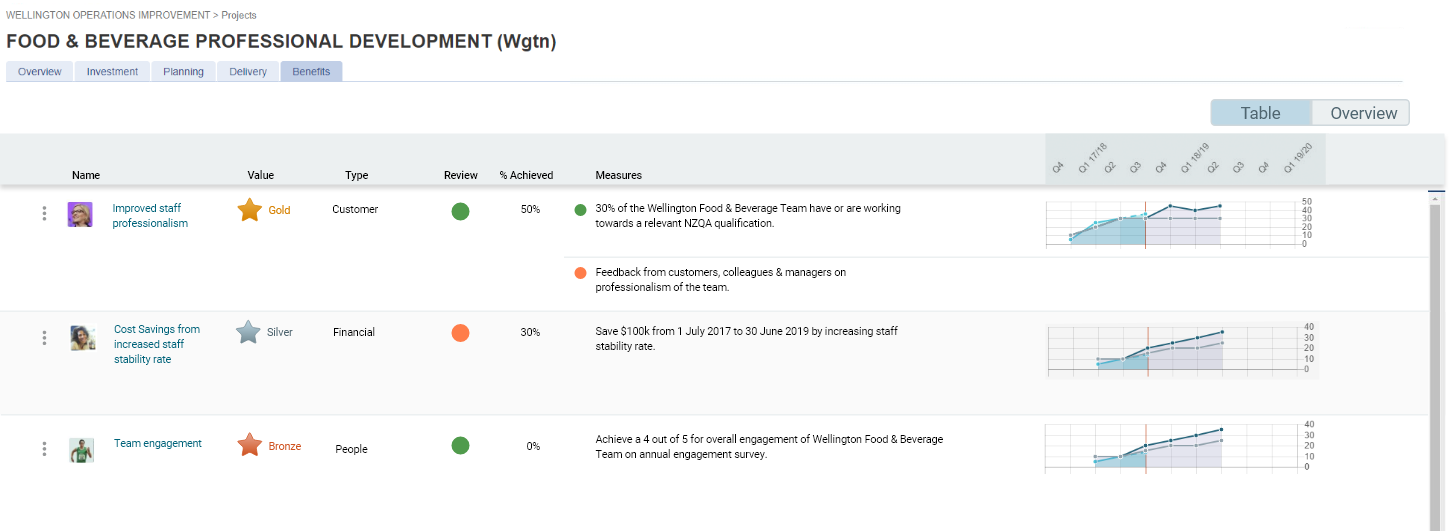Open the Investment tab
The height and width of the screenshot is (531, 1451).
(112, 72)
